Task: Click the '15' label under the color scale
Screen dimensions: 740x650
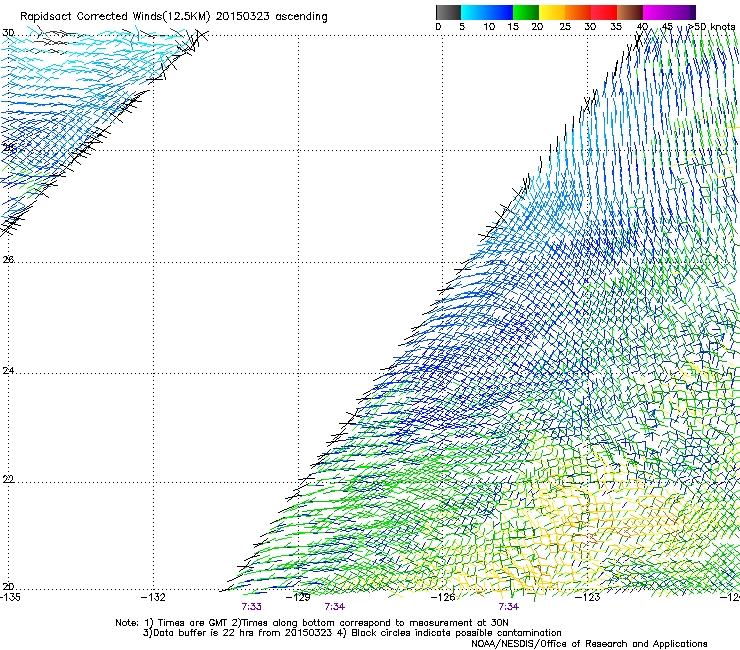Action: pyautogui.click(x=513, y=27)
